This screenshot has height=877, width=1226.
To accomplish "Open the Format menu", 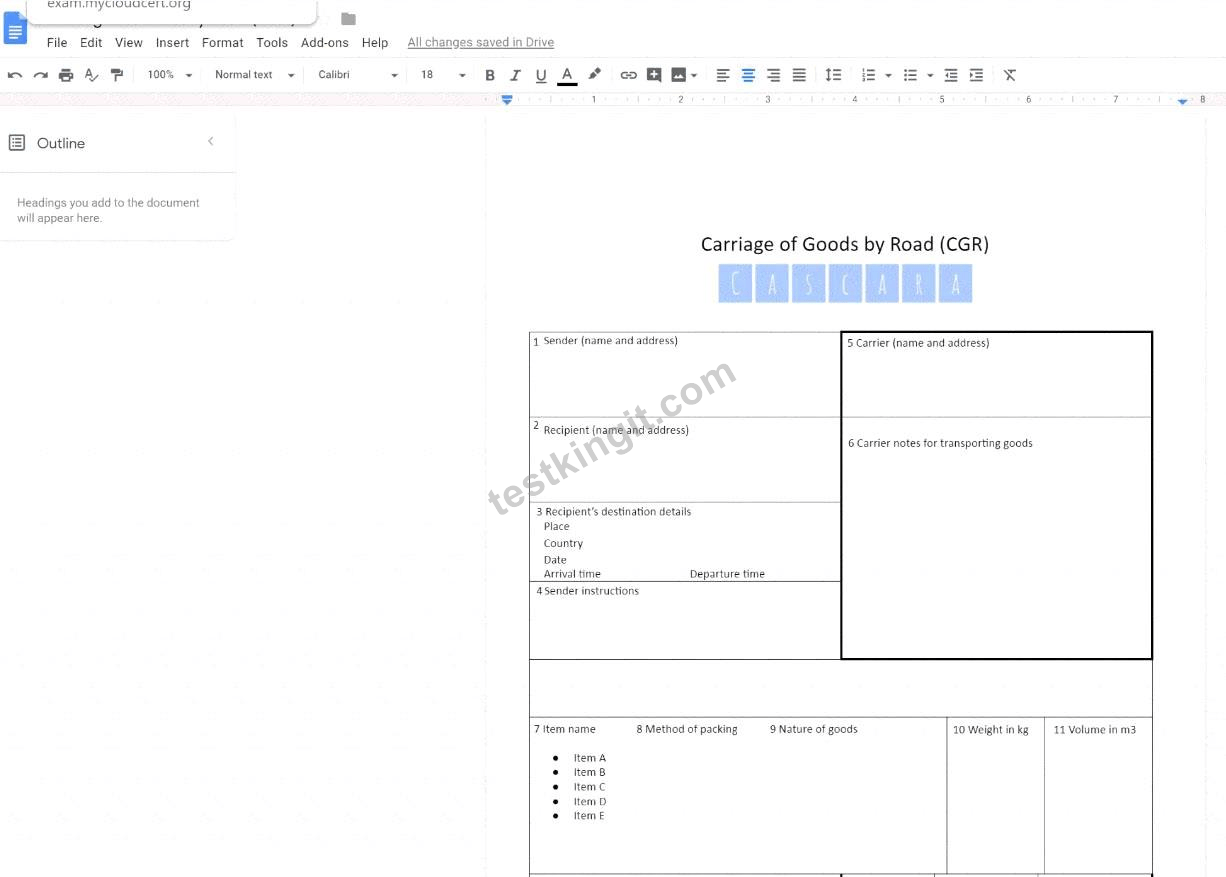I will 222,43.
